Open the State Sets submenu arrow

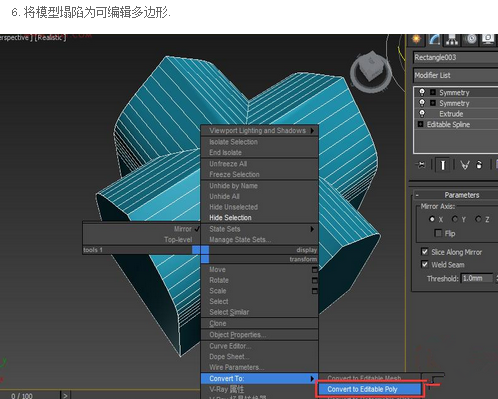312,229
